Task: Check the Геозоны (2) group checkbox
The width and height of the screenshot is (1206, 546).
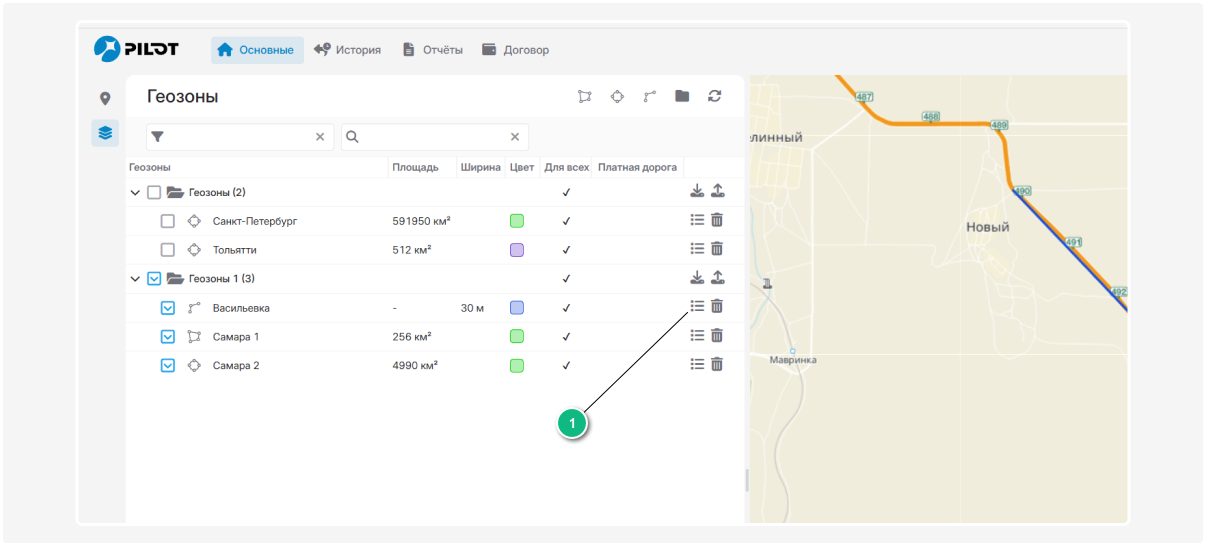Action: pos(154,192)
